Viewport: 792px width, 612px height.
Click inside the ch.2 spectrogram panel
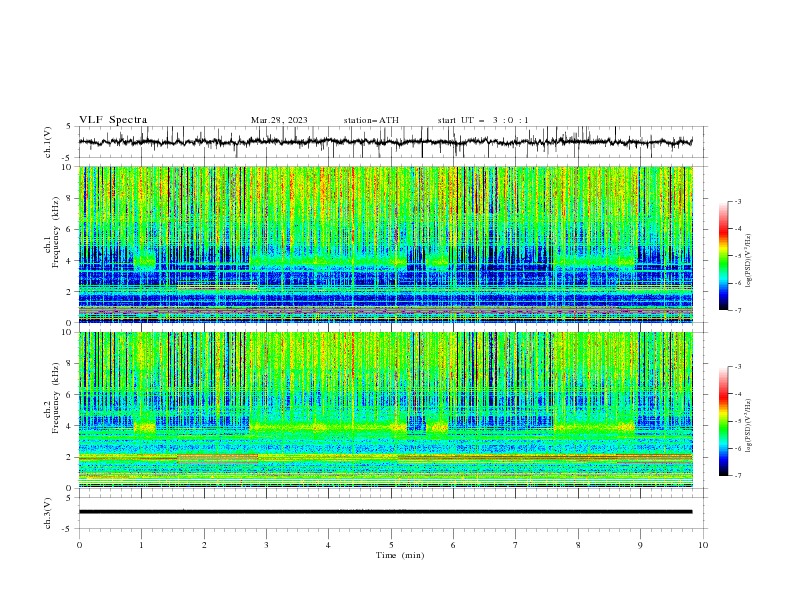tap(385, 410)
